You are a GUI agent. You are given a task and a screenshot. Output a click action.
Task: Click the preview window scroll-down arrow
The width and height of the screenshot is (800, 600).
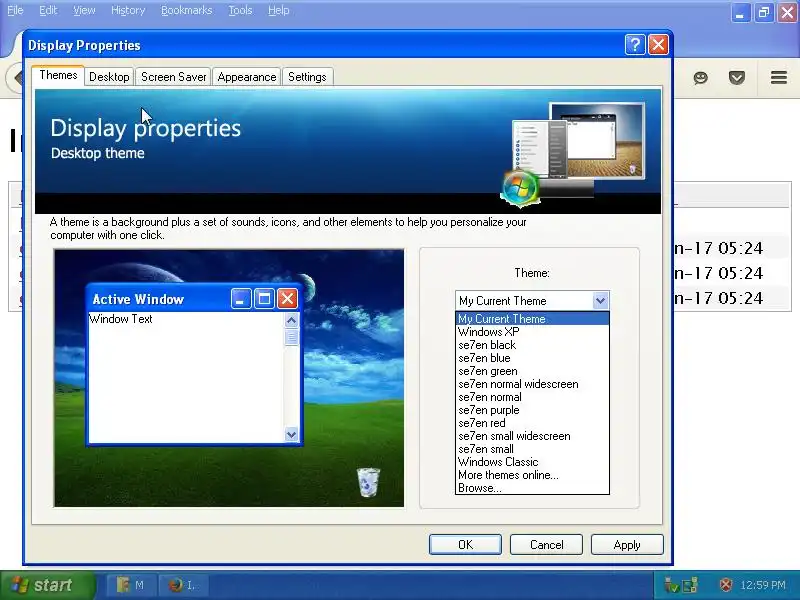[x=291, y=435]
